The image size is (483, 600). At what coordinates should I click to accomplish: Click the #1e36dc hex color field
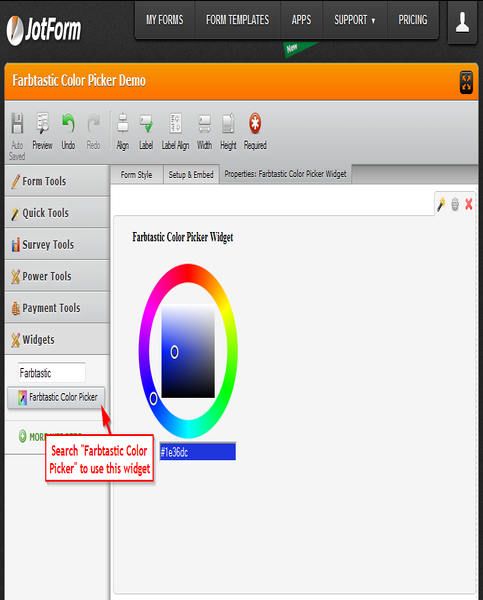coord(197,452)
